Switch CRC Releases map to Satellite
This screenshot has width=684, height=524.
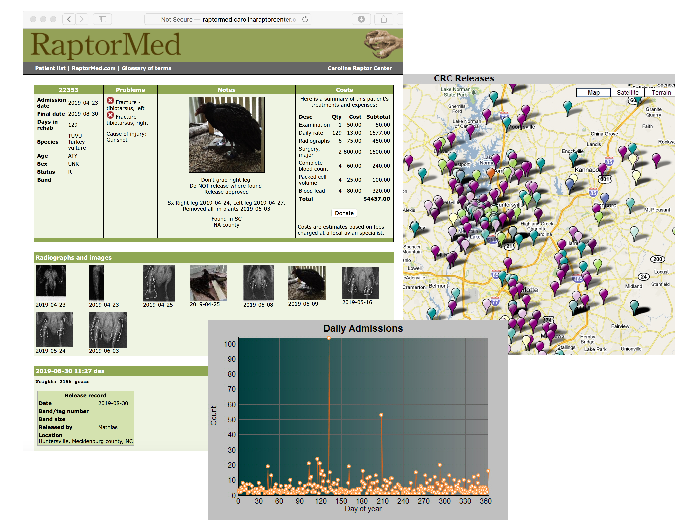click(x=627, y=92)
